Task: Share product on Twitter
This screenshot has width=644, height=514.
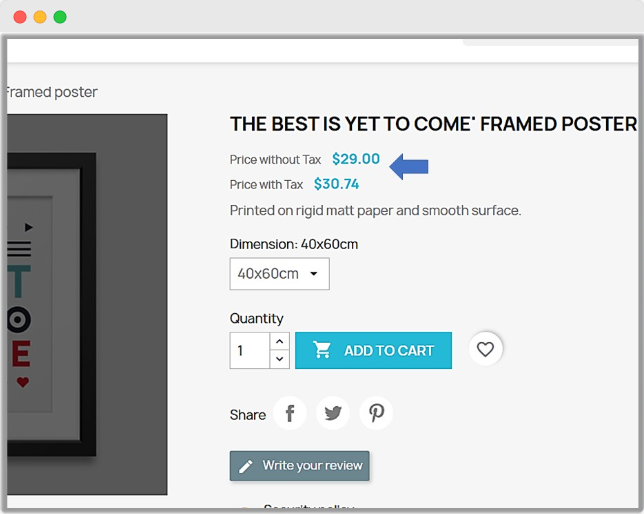Action: pos(333,413)
